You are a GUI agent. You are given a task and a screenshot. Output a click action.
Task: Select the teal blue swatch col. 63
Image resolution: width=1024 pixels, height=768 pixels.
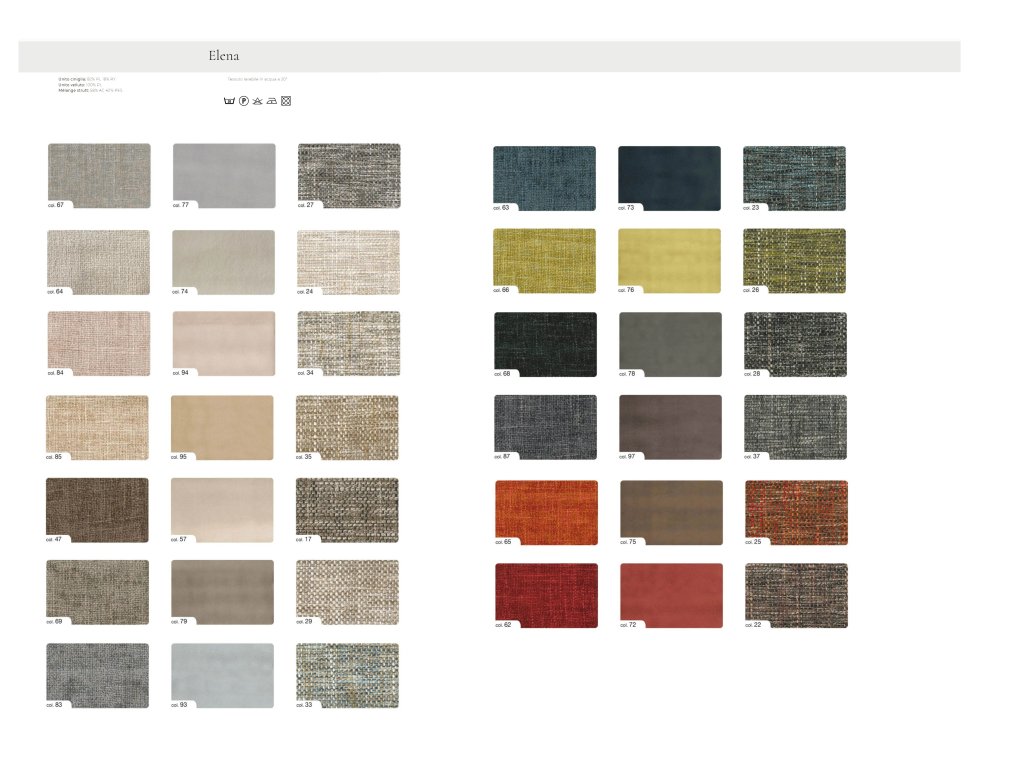544,178
